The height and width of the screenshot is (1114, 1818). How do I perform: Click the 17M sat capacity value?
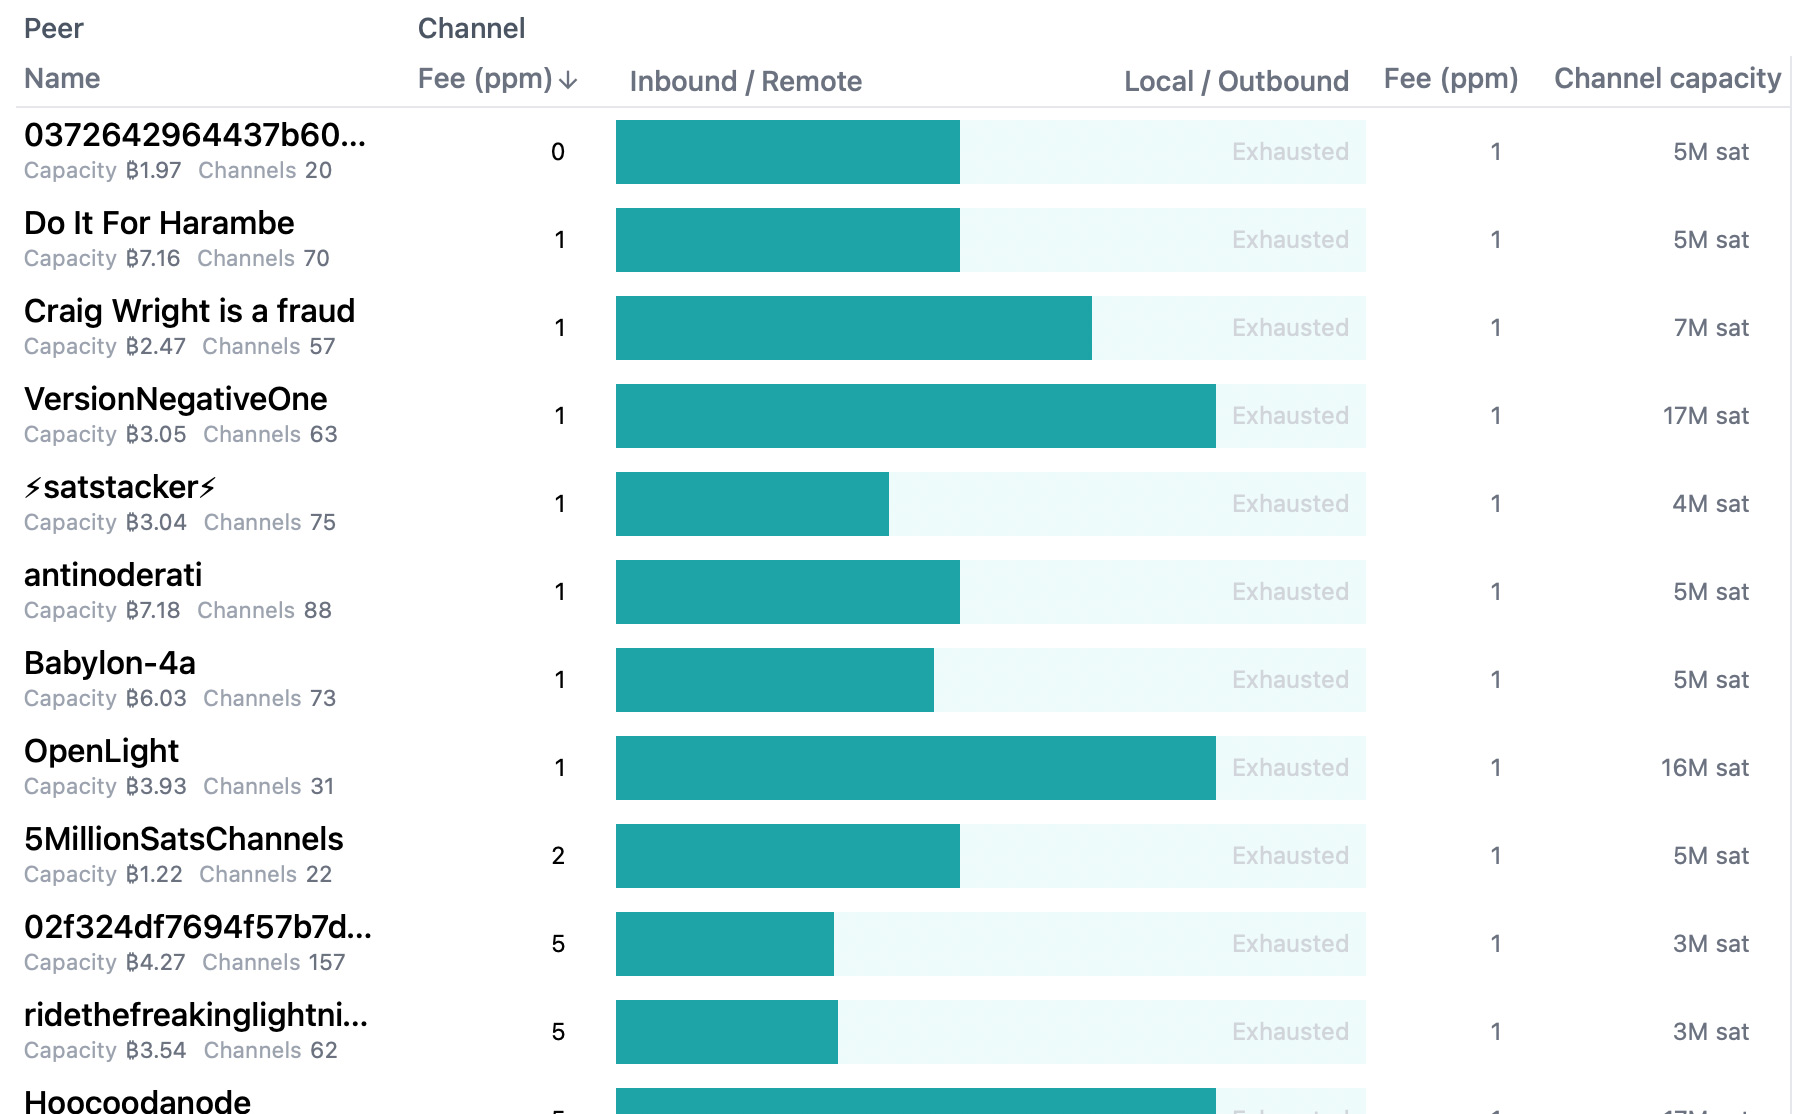pyautogui.click(x=1705, y=416)
